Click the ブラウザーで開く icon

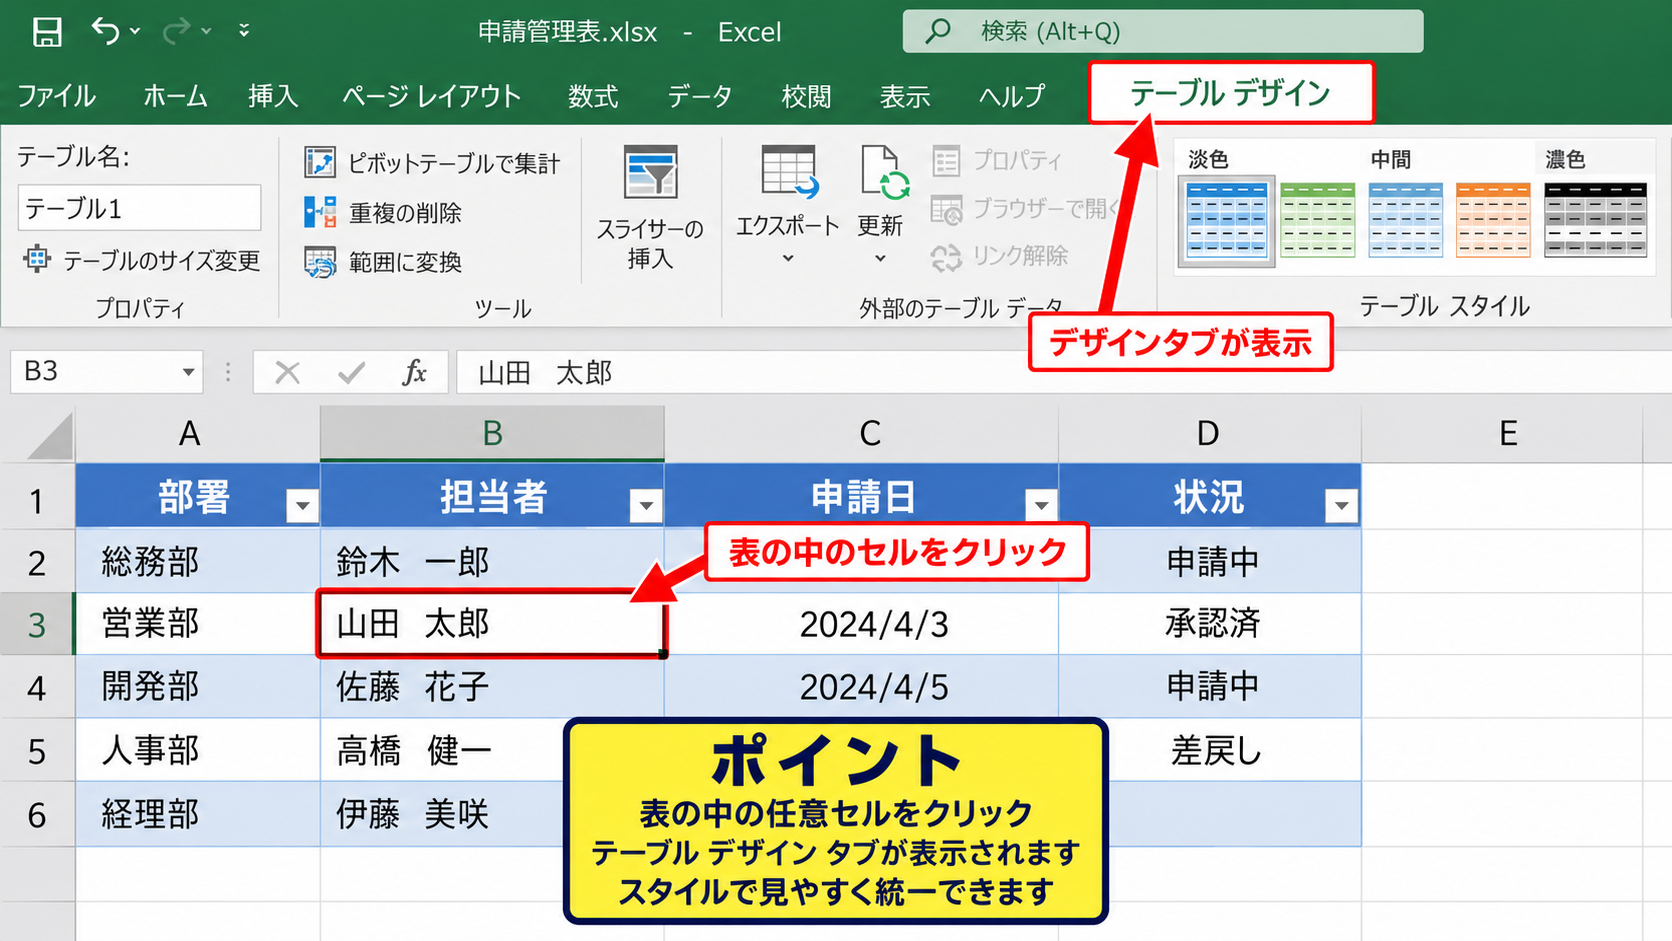click(946, 209)
